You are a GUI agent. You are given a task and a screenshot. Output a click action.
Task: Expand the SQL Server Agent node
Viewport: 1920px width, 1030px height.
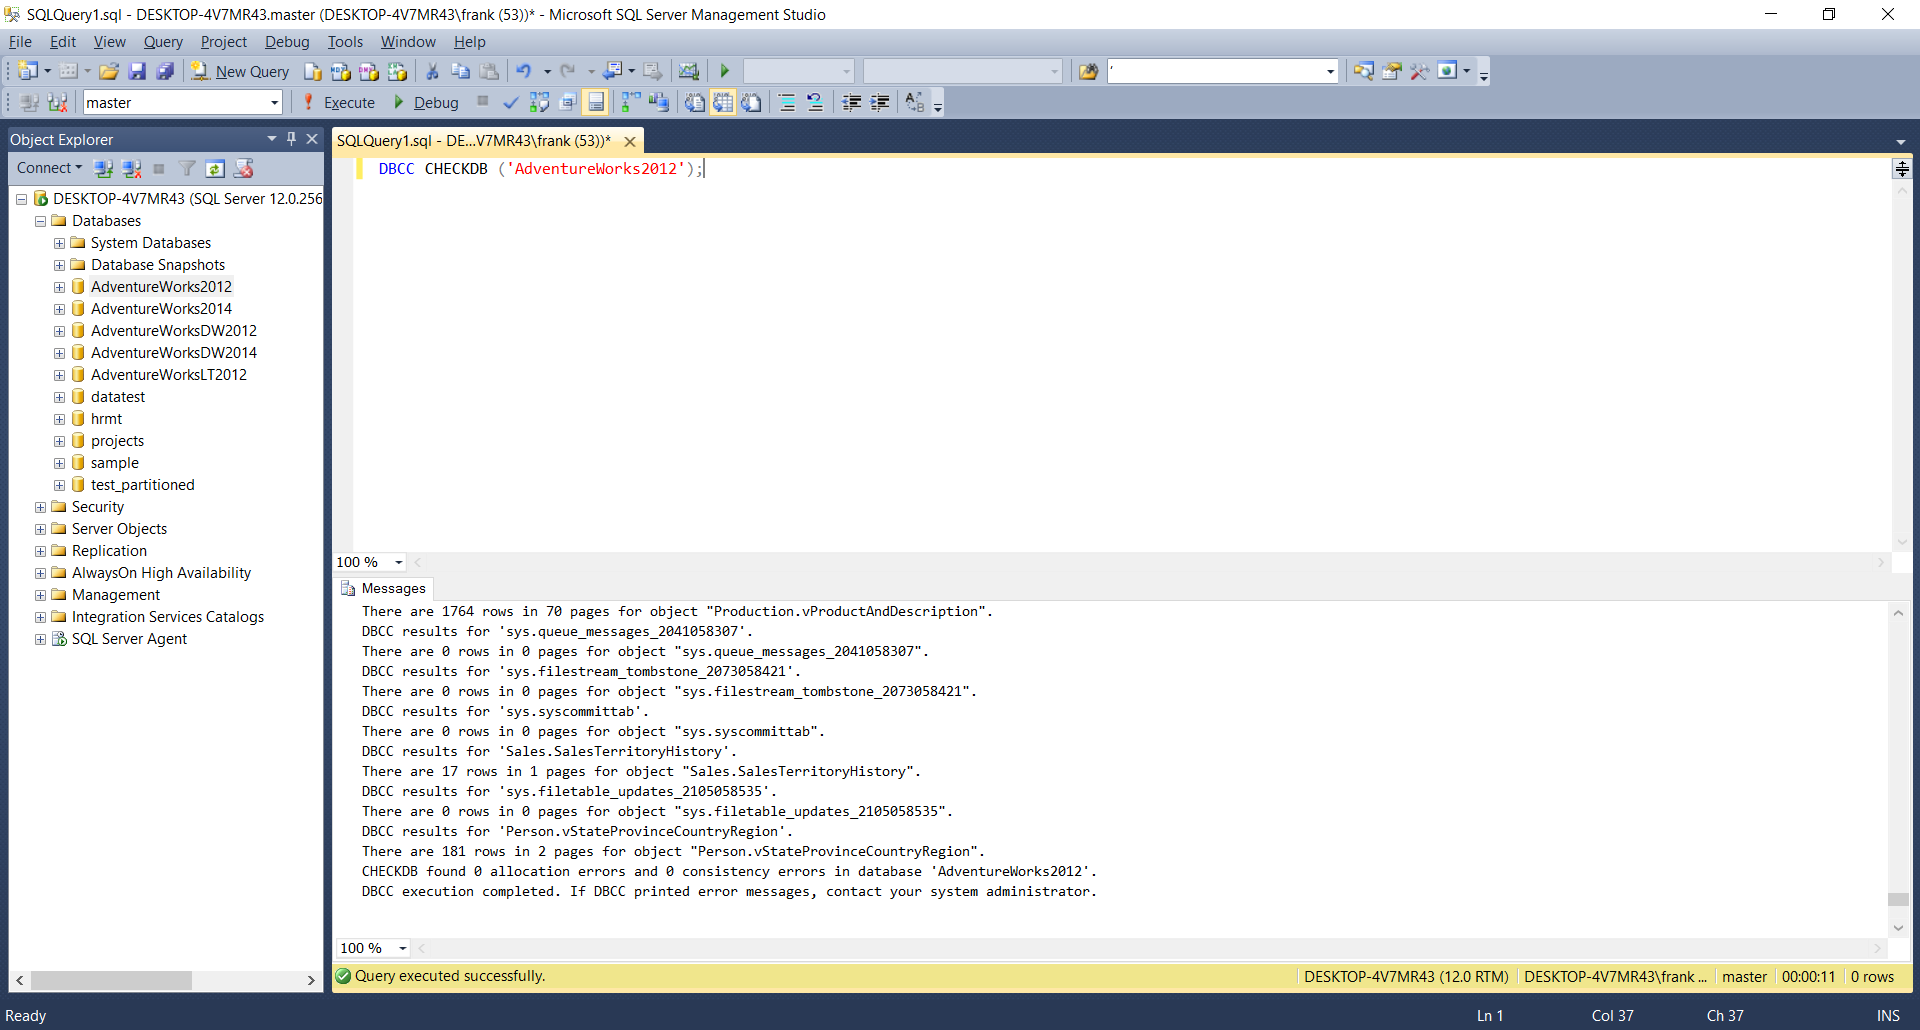(40, 639)
